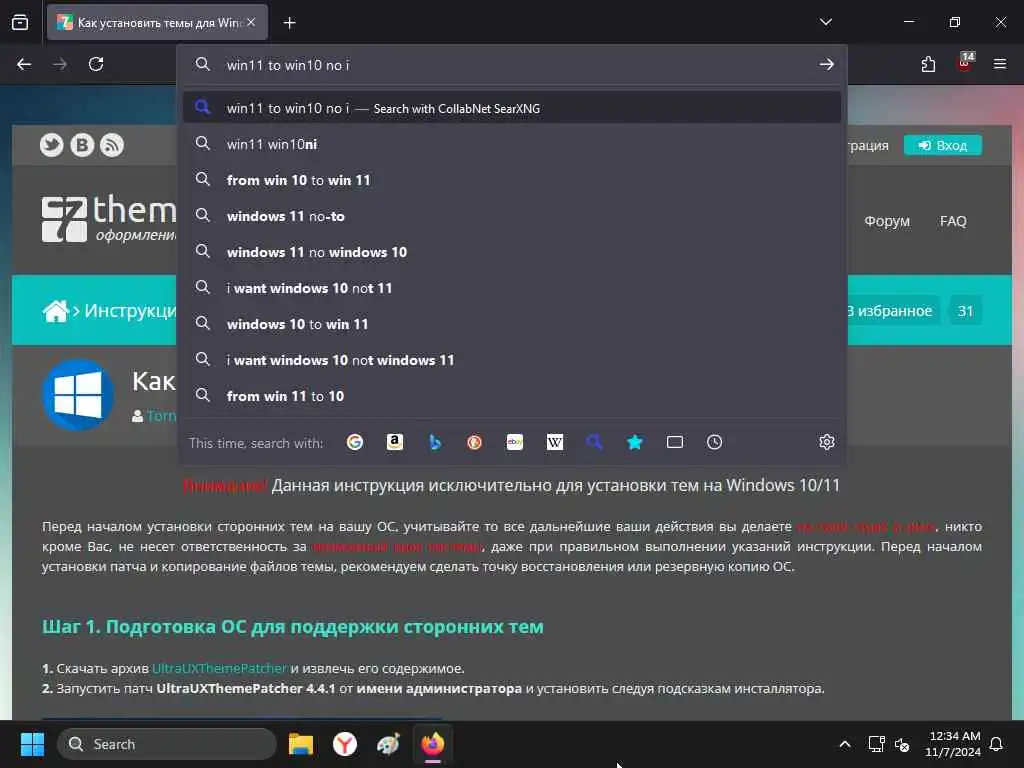The width and height of the screenshot is (1024, 768).
Task: Open notifications bell icon
Action: 997,744
